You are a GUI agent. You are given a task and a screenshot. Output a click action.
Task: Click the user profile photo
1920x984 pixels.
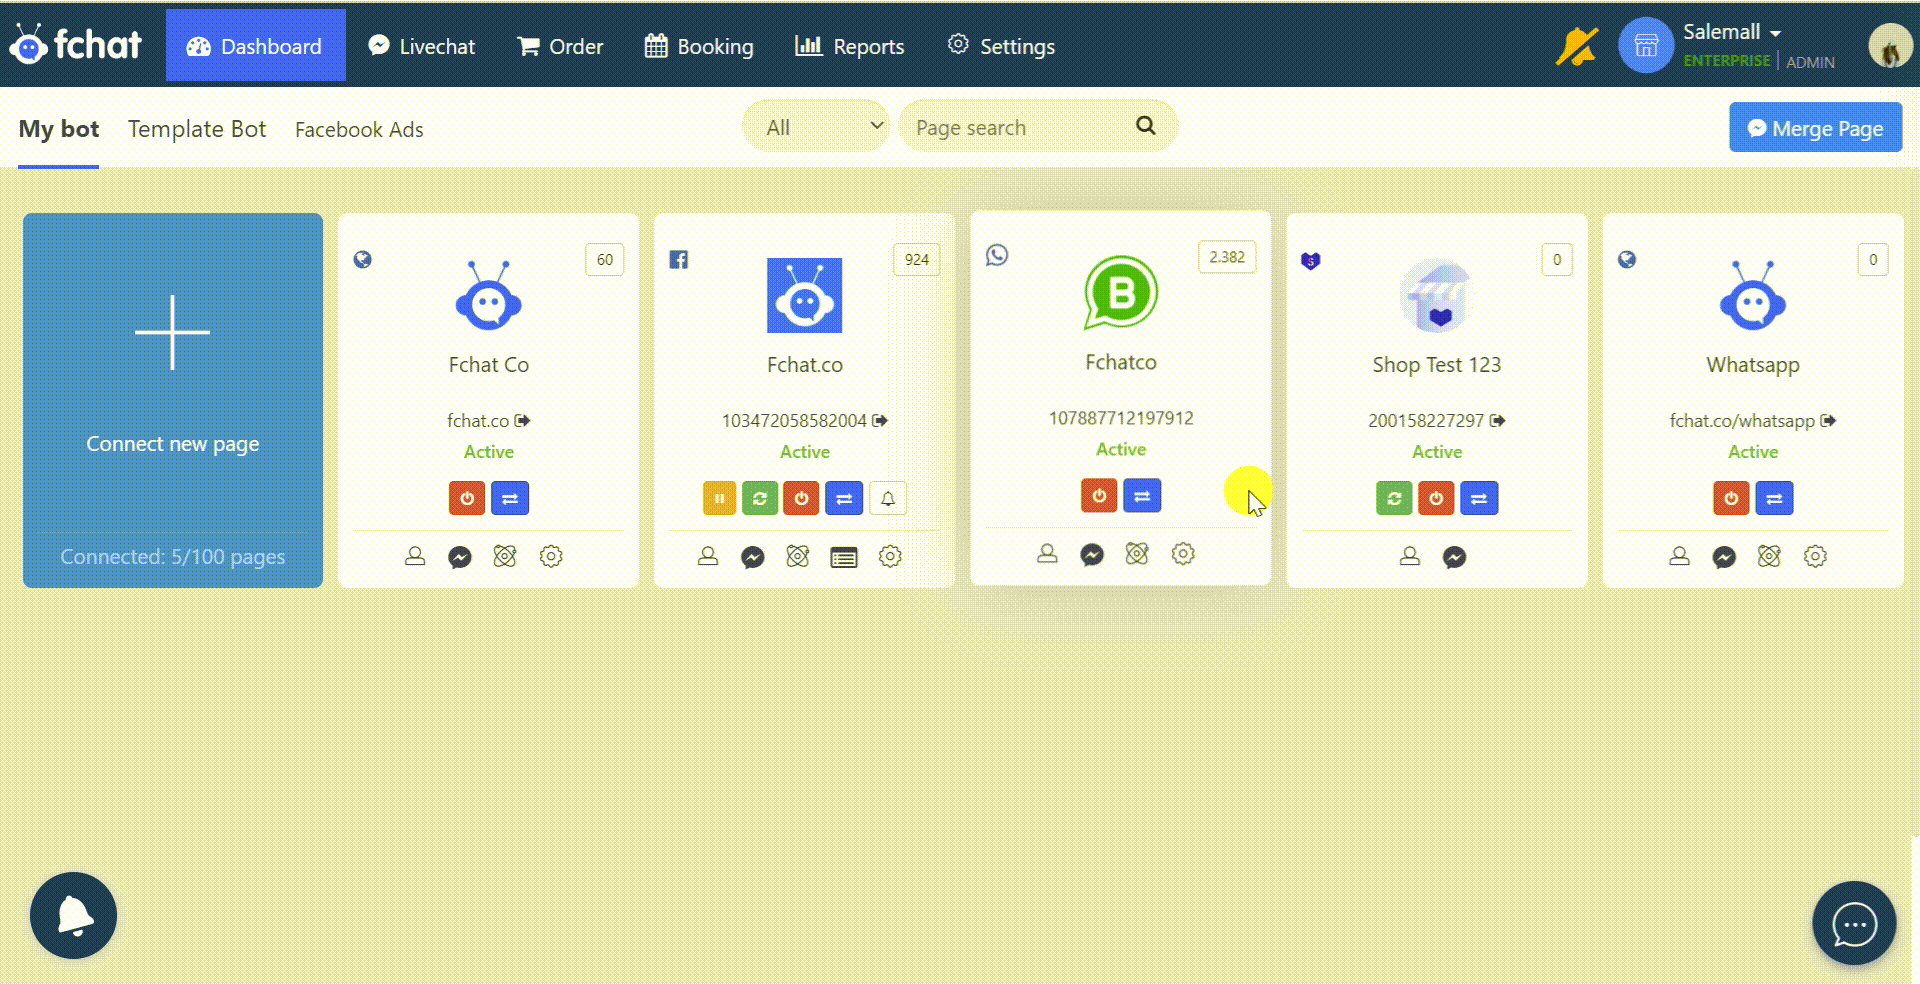1890,46
